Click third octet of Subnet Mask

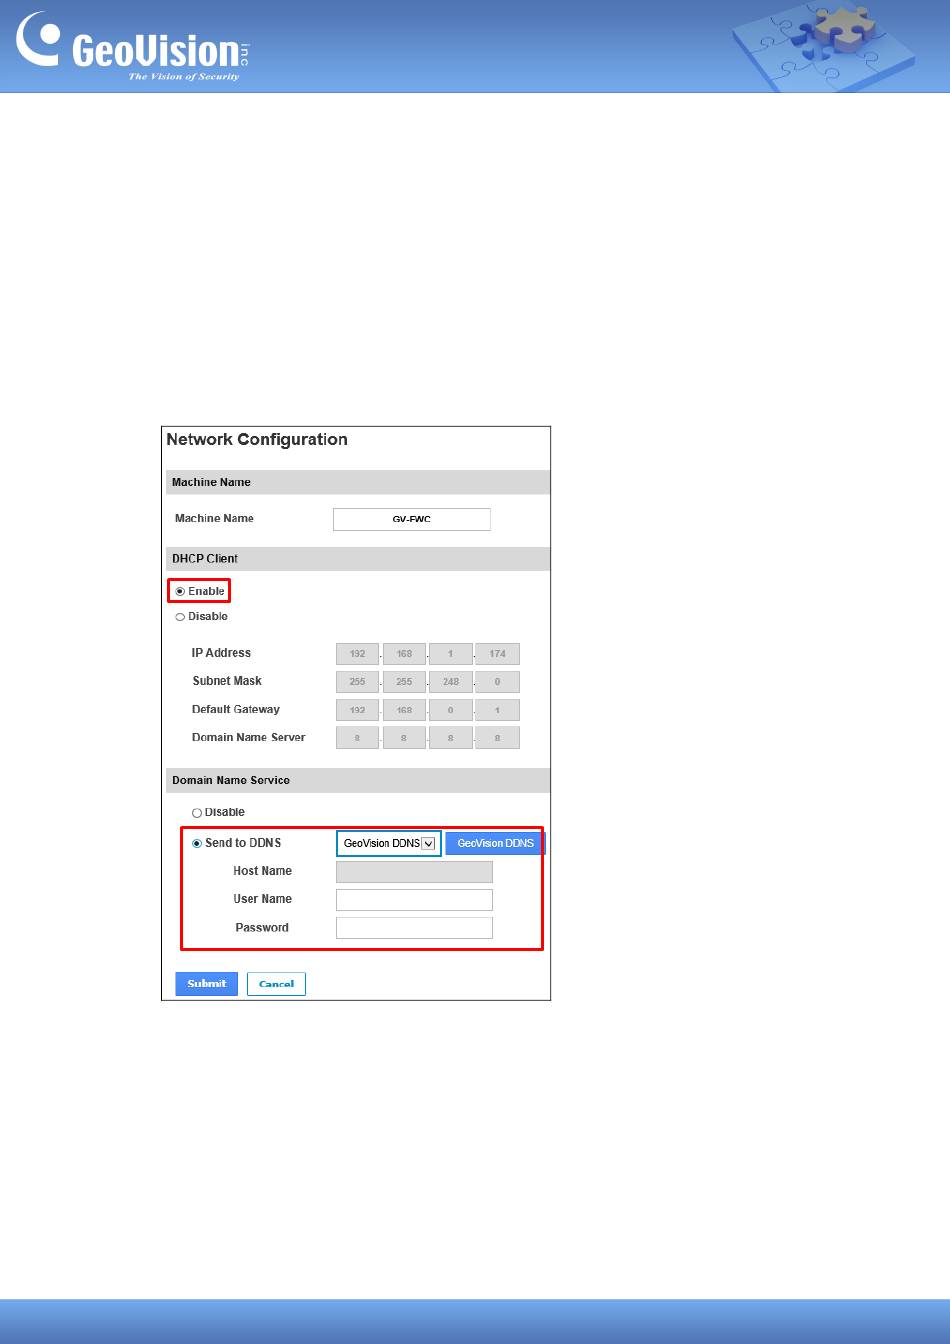coord(450,682)
